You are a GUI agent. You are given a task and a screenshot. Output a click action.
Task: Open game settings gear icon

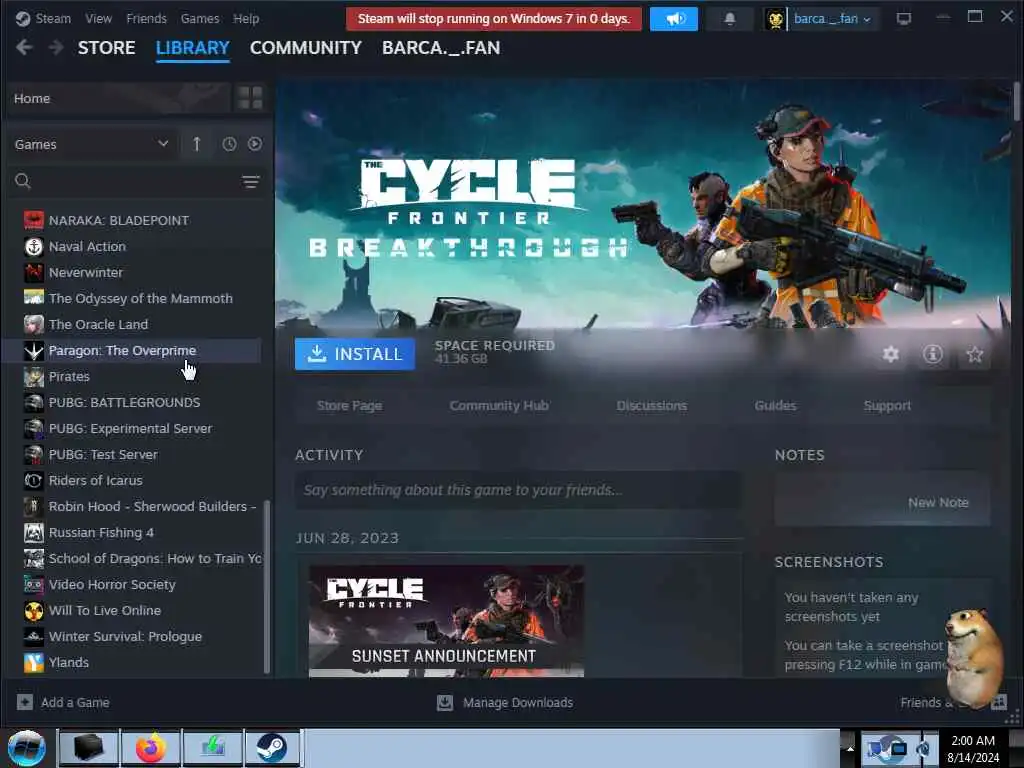click(x=891, y=354)
